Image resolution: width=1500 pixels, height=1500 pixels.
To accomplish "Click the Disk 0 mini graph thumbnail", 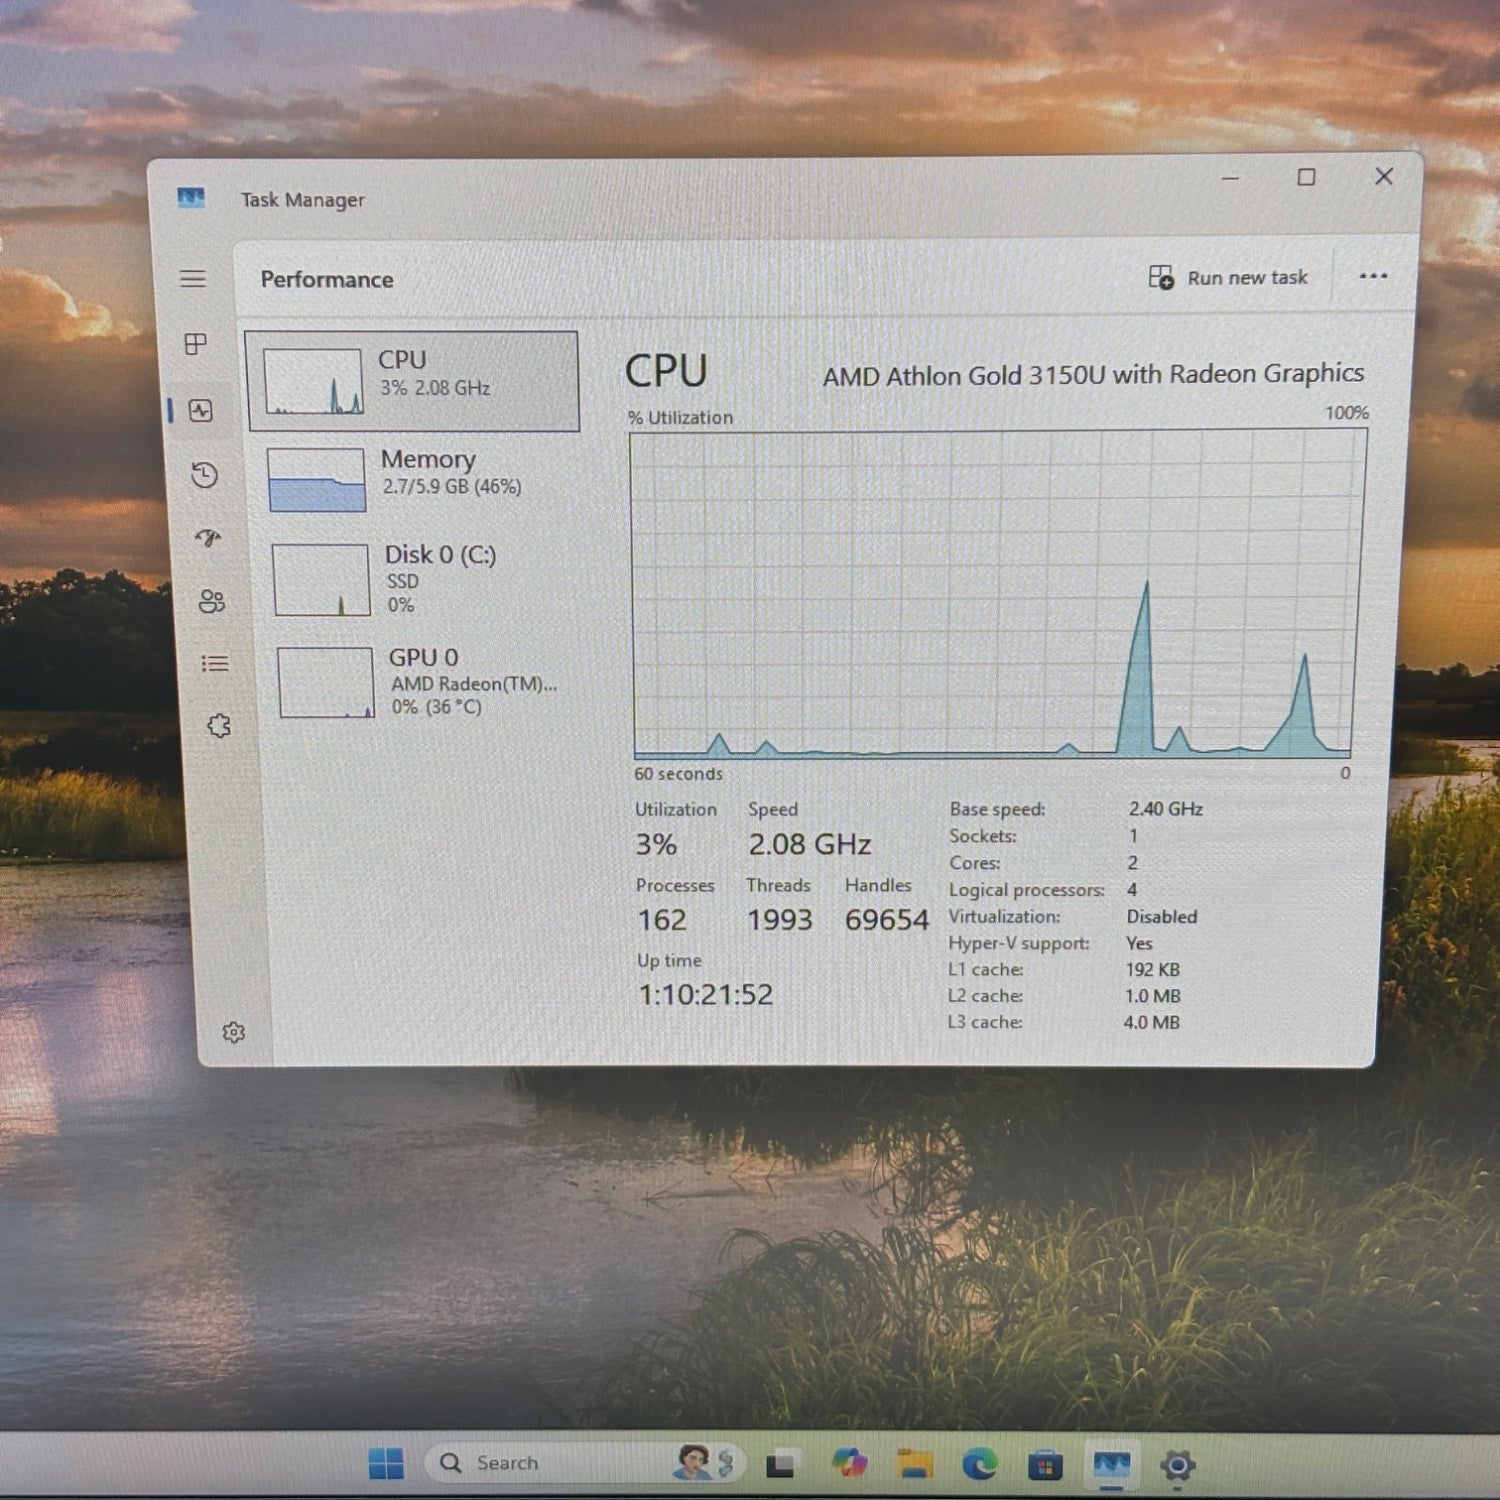I will pos(321,580).
